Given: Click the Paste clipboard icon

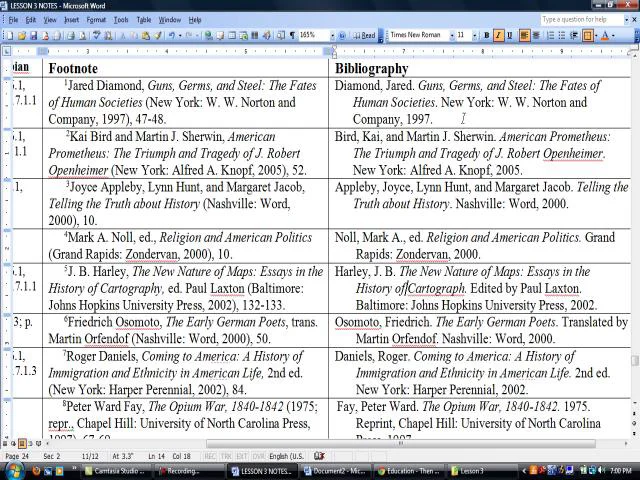Looking at the screenshot, I should click(146, 36).
